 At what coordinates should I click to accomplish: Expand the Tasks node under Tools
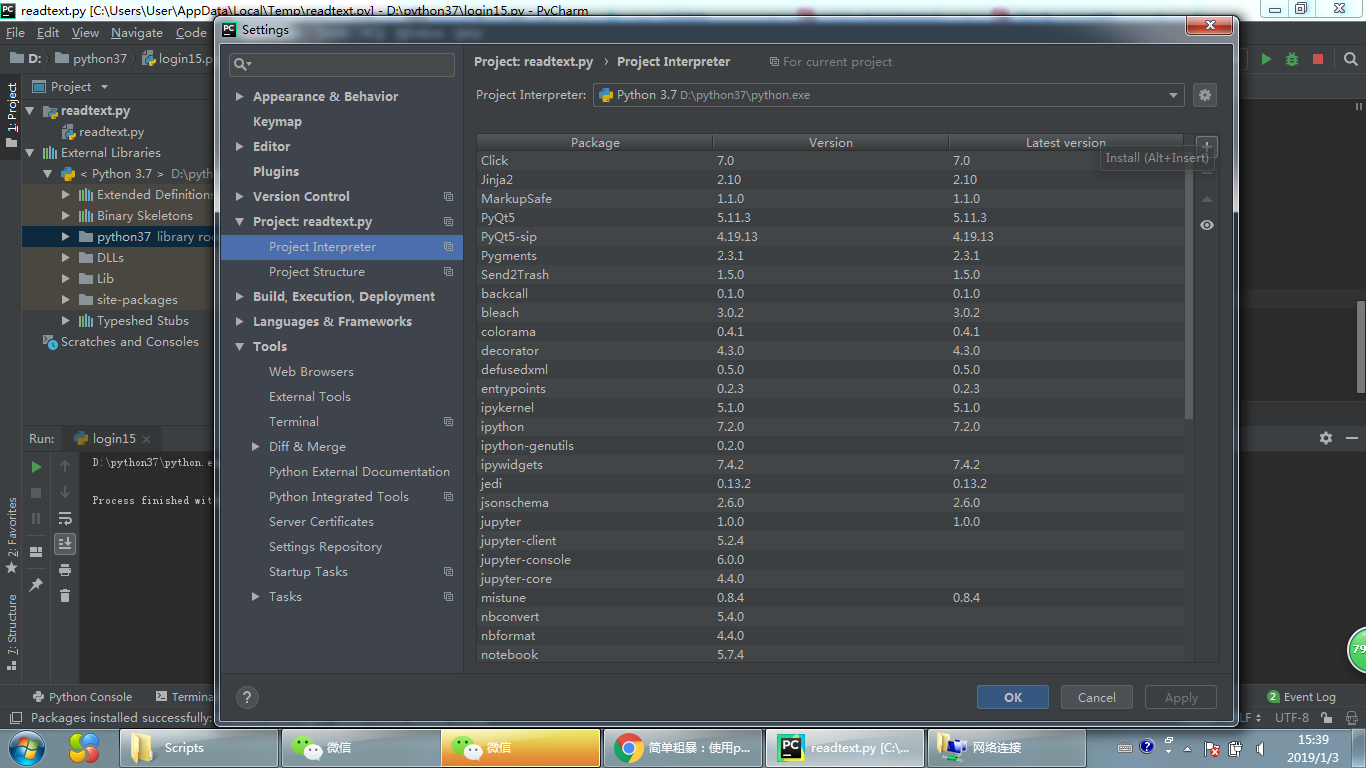[x=256, y=596]
